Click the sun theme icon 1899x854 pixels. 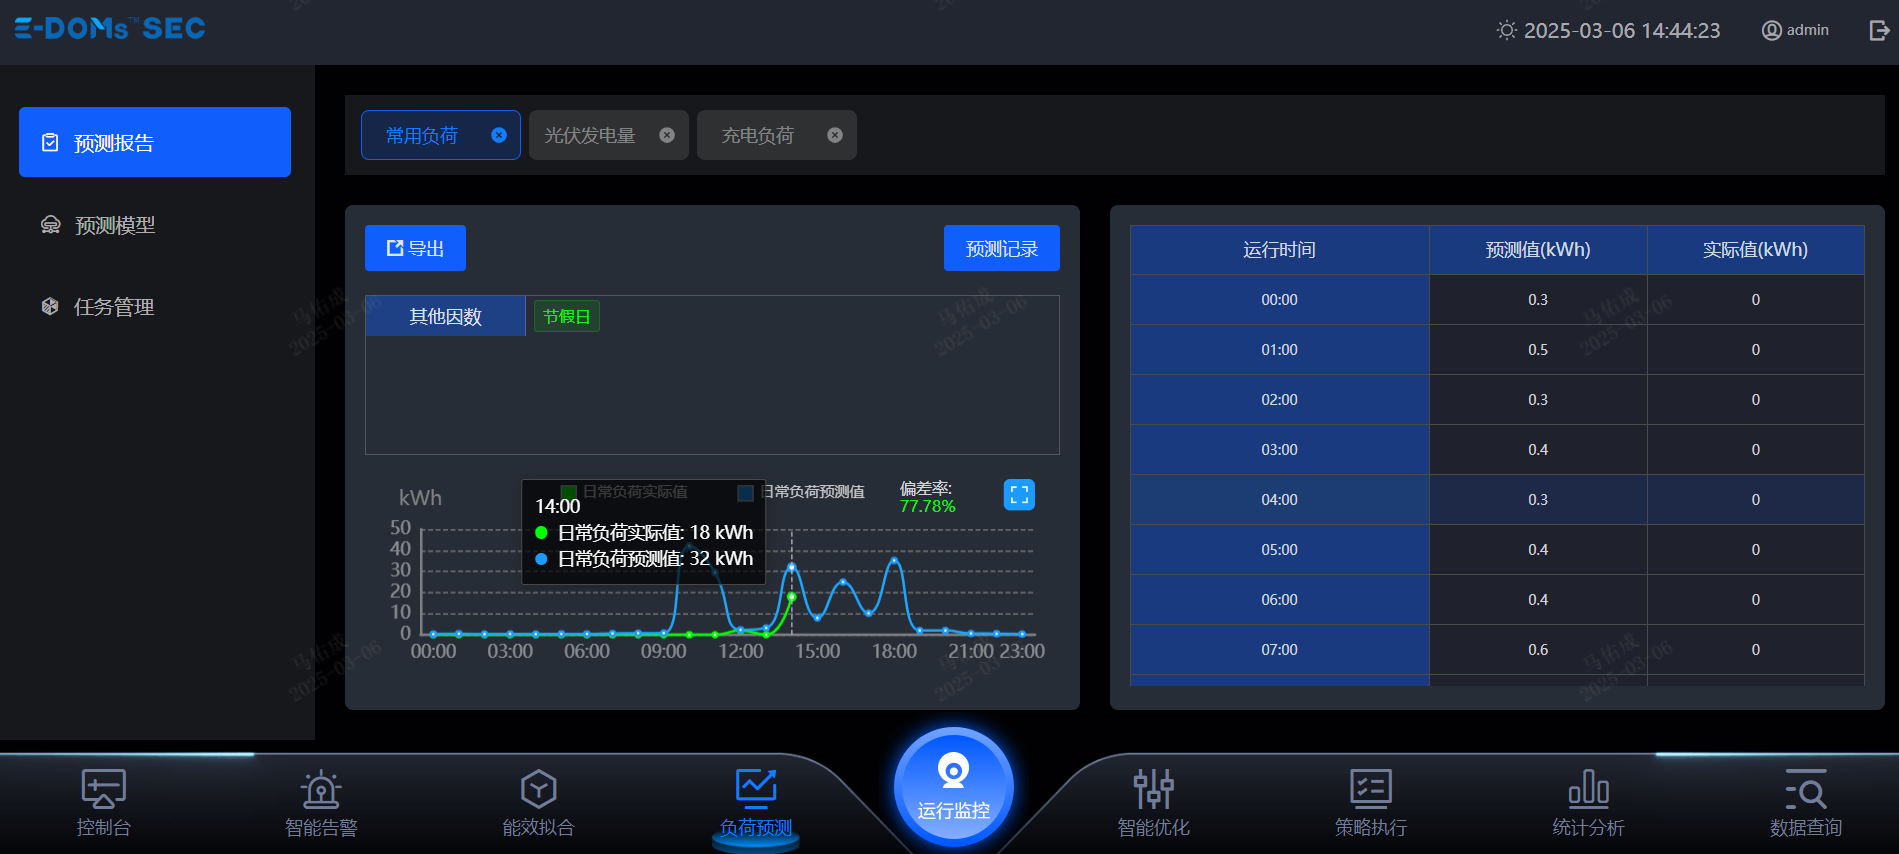point(1506,30)
